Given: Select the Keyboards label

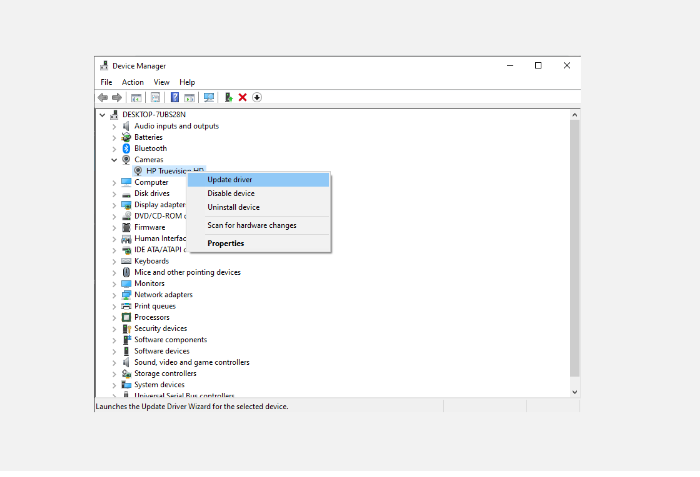Looking at the screenshot, I should (x=152, y=261).
